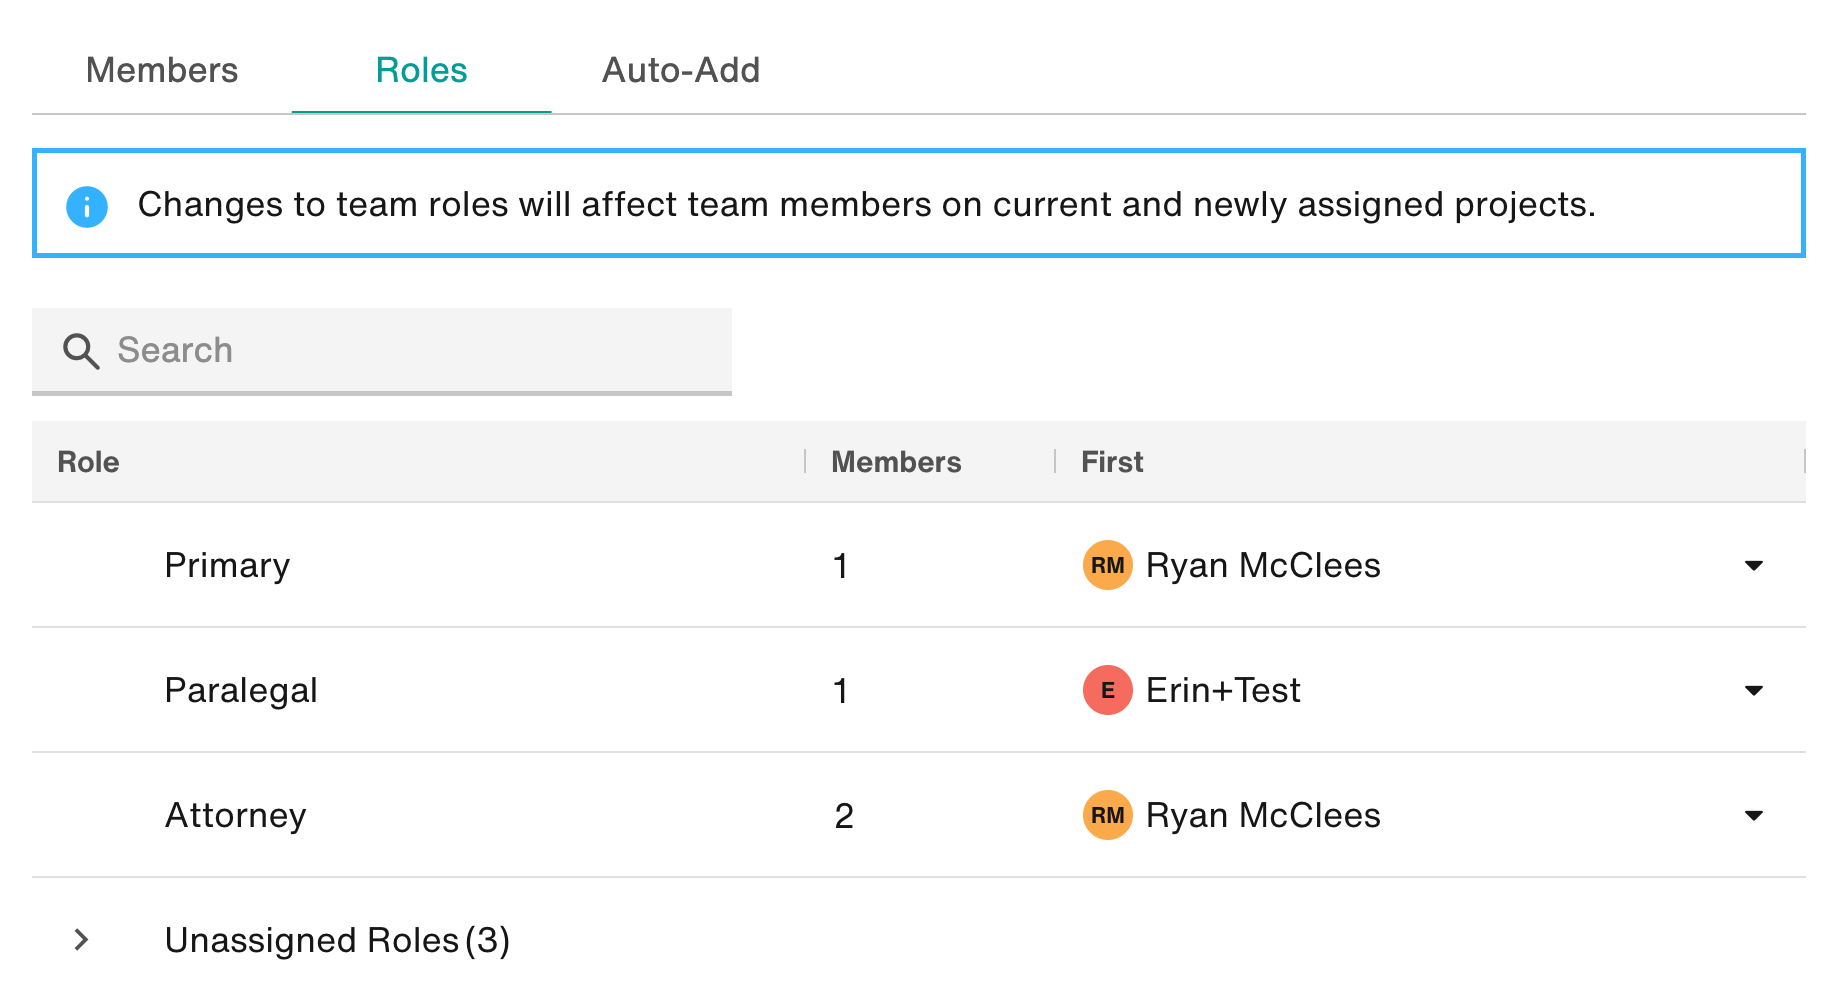The height and width of the screenshot is (996, 1837).
Task: Select the Paralegal role name
Action: (x=241, y=691)
